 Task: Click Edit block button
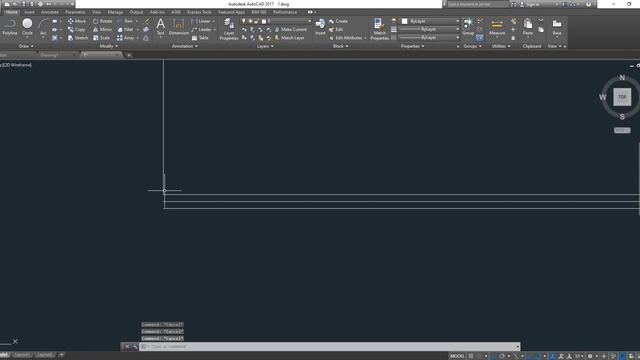[x=336, y=29]
